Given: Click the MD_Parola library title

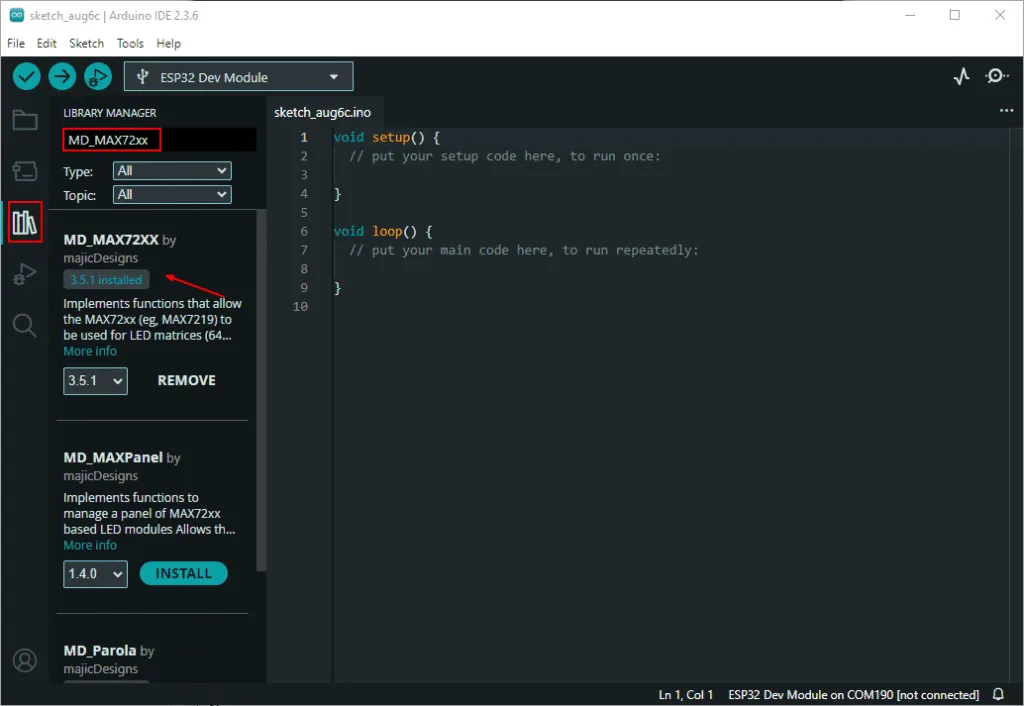Looking at the screenshot, I should pos(100,650).
